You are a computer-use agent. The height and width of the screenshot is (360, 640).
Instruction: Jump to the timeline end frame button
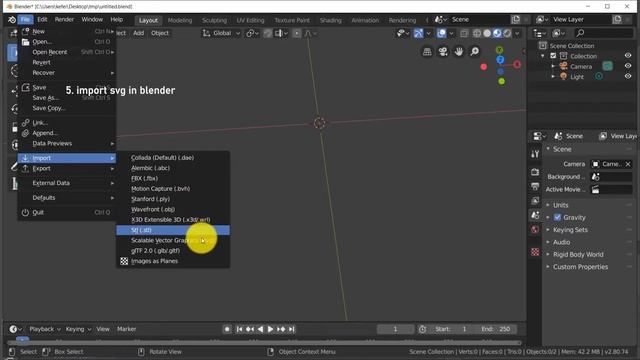(291, 329)
